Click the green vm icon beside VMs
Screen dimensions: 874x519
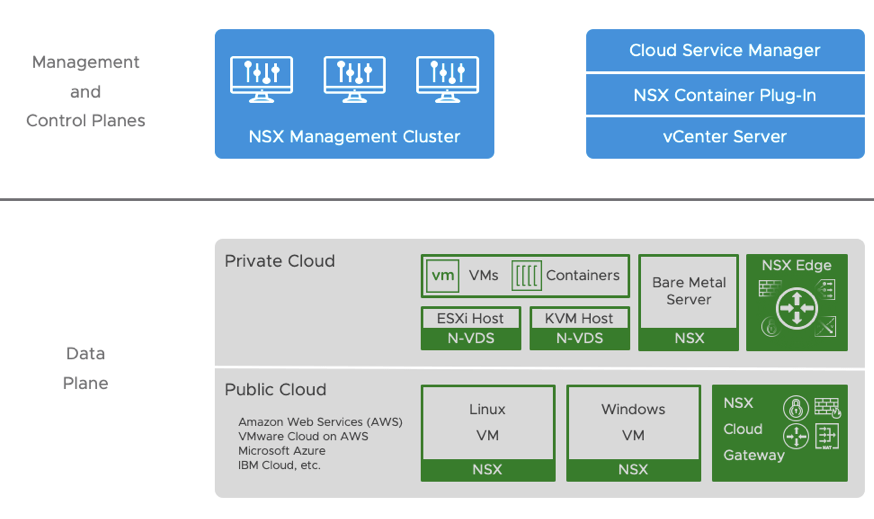tap(443, 276)
